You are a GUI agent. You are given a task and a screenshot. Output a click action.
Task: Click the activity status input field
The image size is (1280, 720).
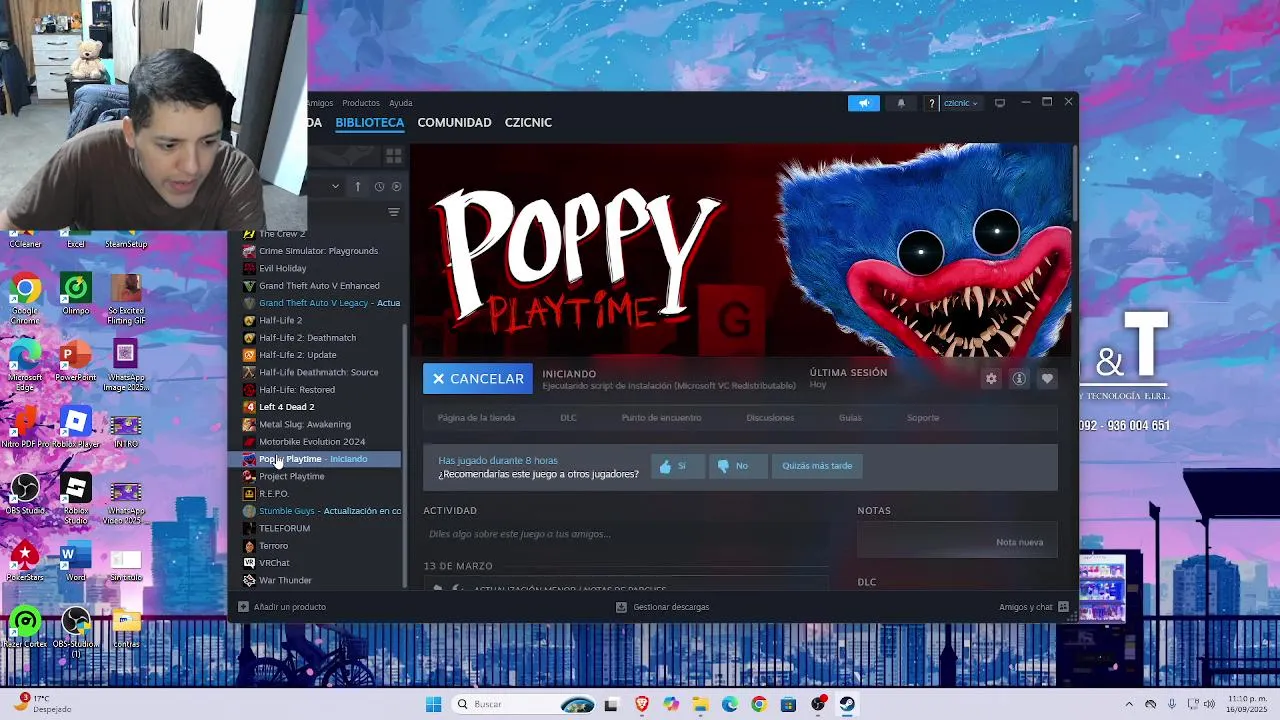pyautogui.click(x=625, y=534)
